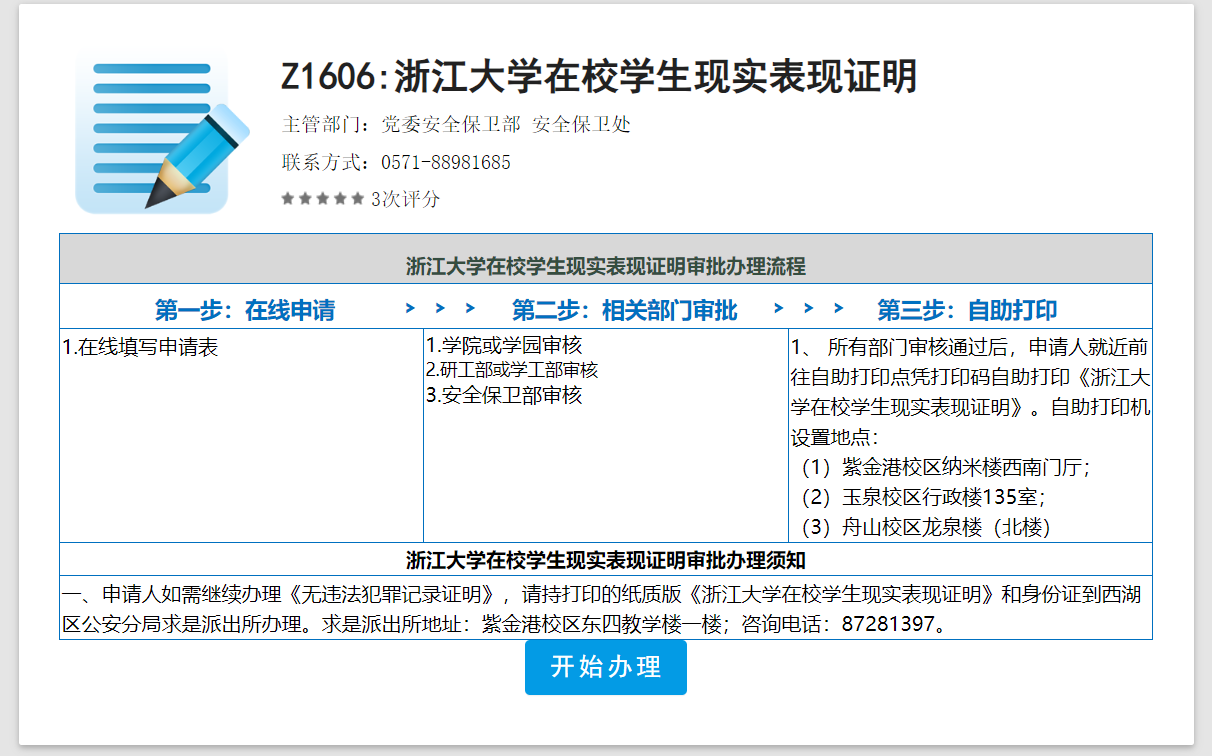
Task: Select the 第二步：相关部门审批 step heading
Action: pyautogui.click(x=625, y=311)
